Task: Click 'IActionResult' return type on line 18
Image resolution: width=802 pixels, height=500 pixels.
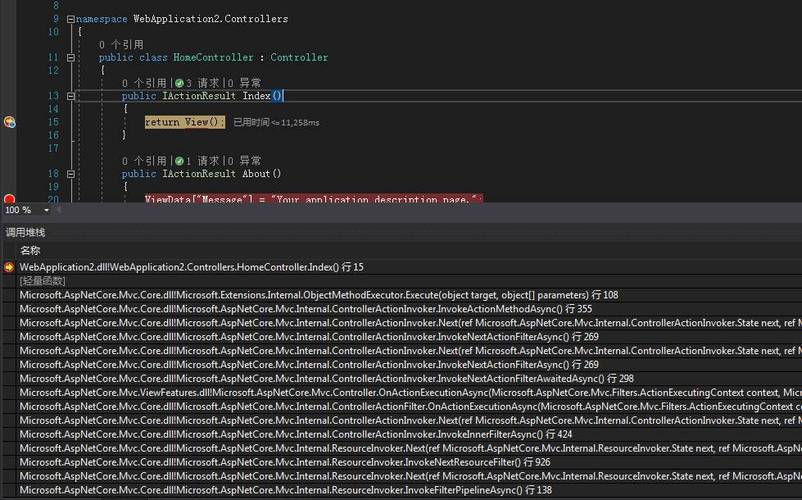Action: coord(199,174)
